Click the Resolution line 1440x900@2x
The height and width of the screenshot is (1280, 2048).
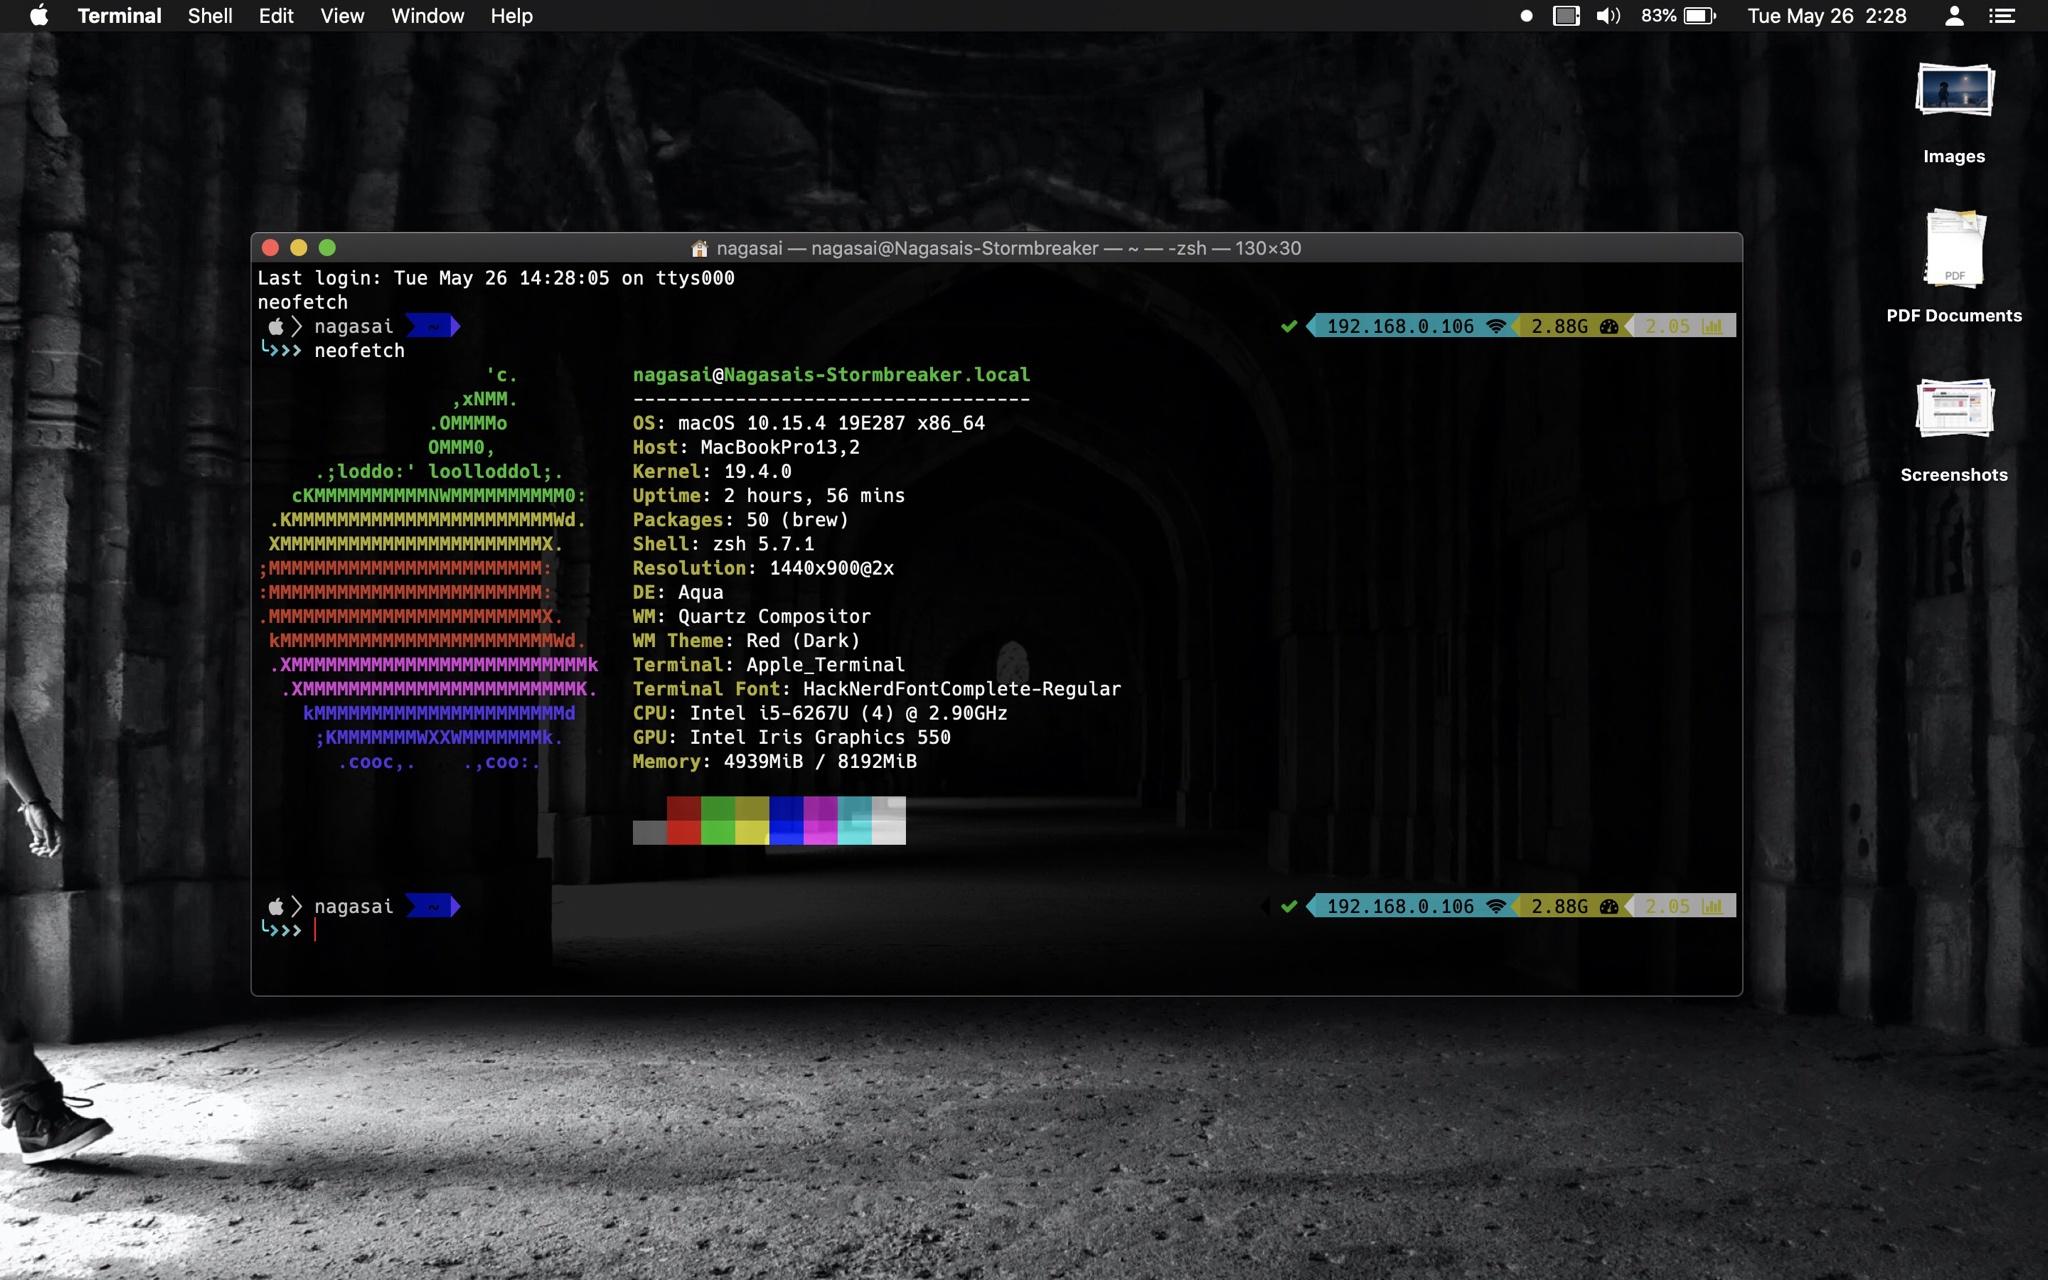tap(763, 568)
